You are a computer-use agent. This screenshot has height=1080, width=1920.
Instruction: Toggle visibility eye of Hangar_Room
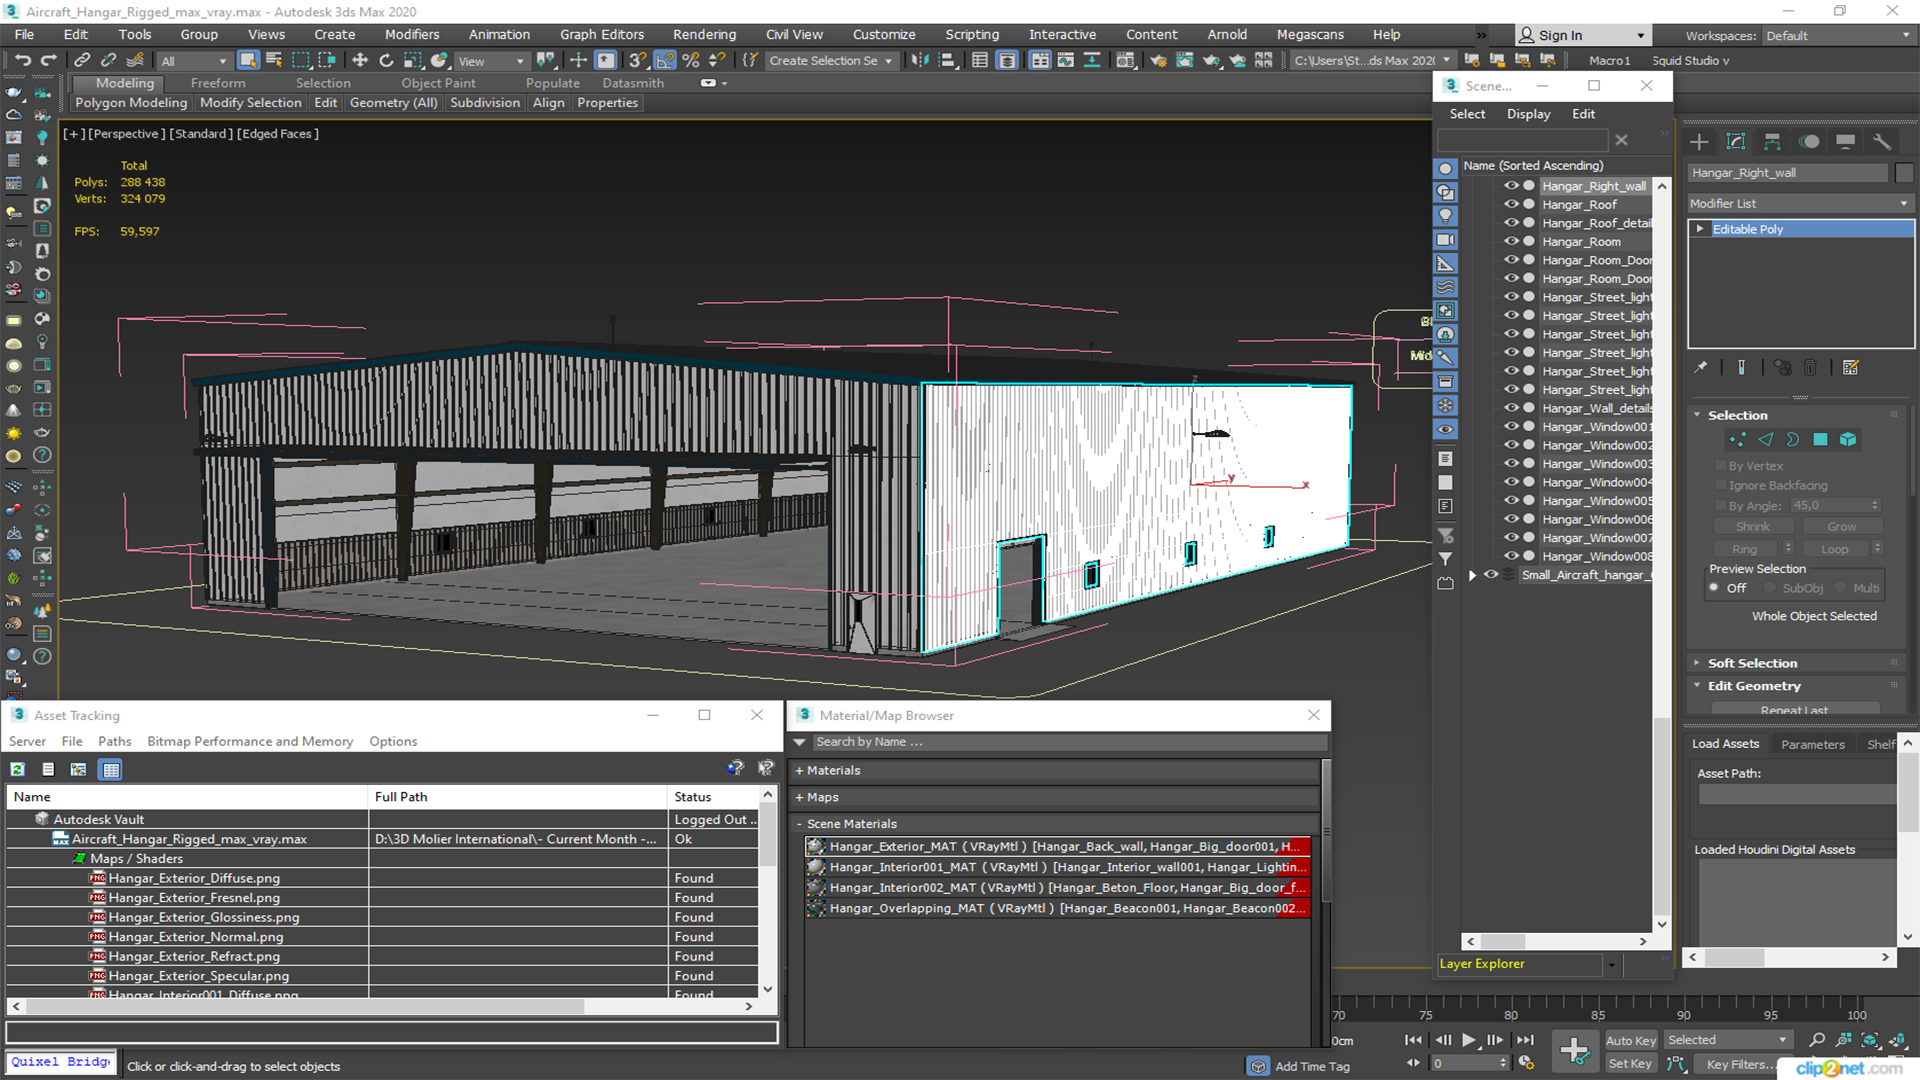(1511, 241)
